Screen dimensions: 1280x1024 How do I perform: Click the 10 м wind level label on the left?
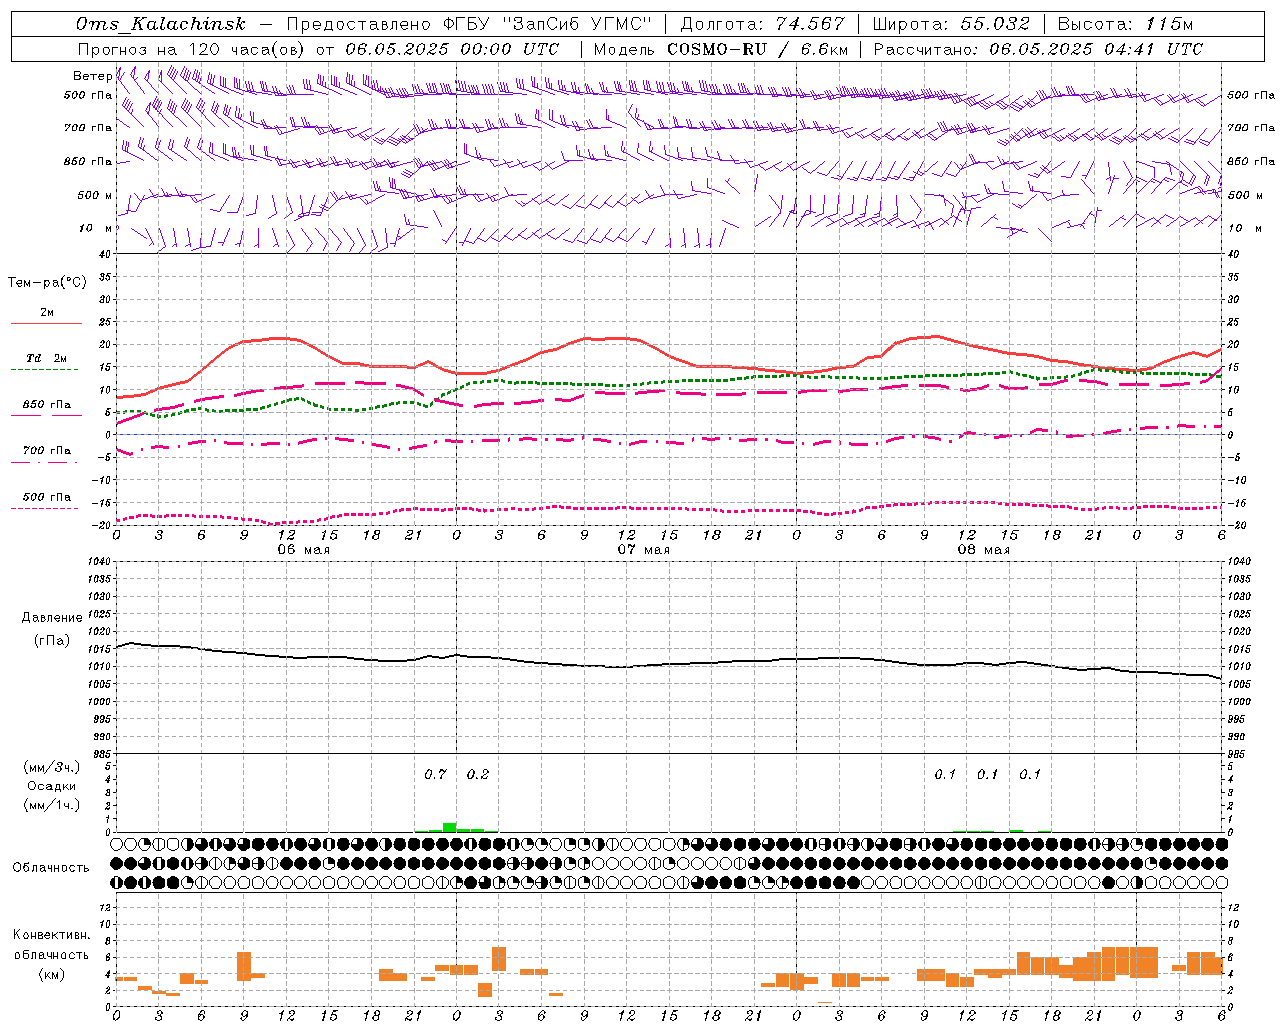tap(95, 228)
